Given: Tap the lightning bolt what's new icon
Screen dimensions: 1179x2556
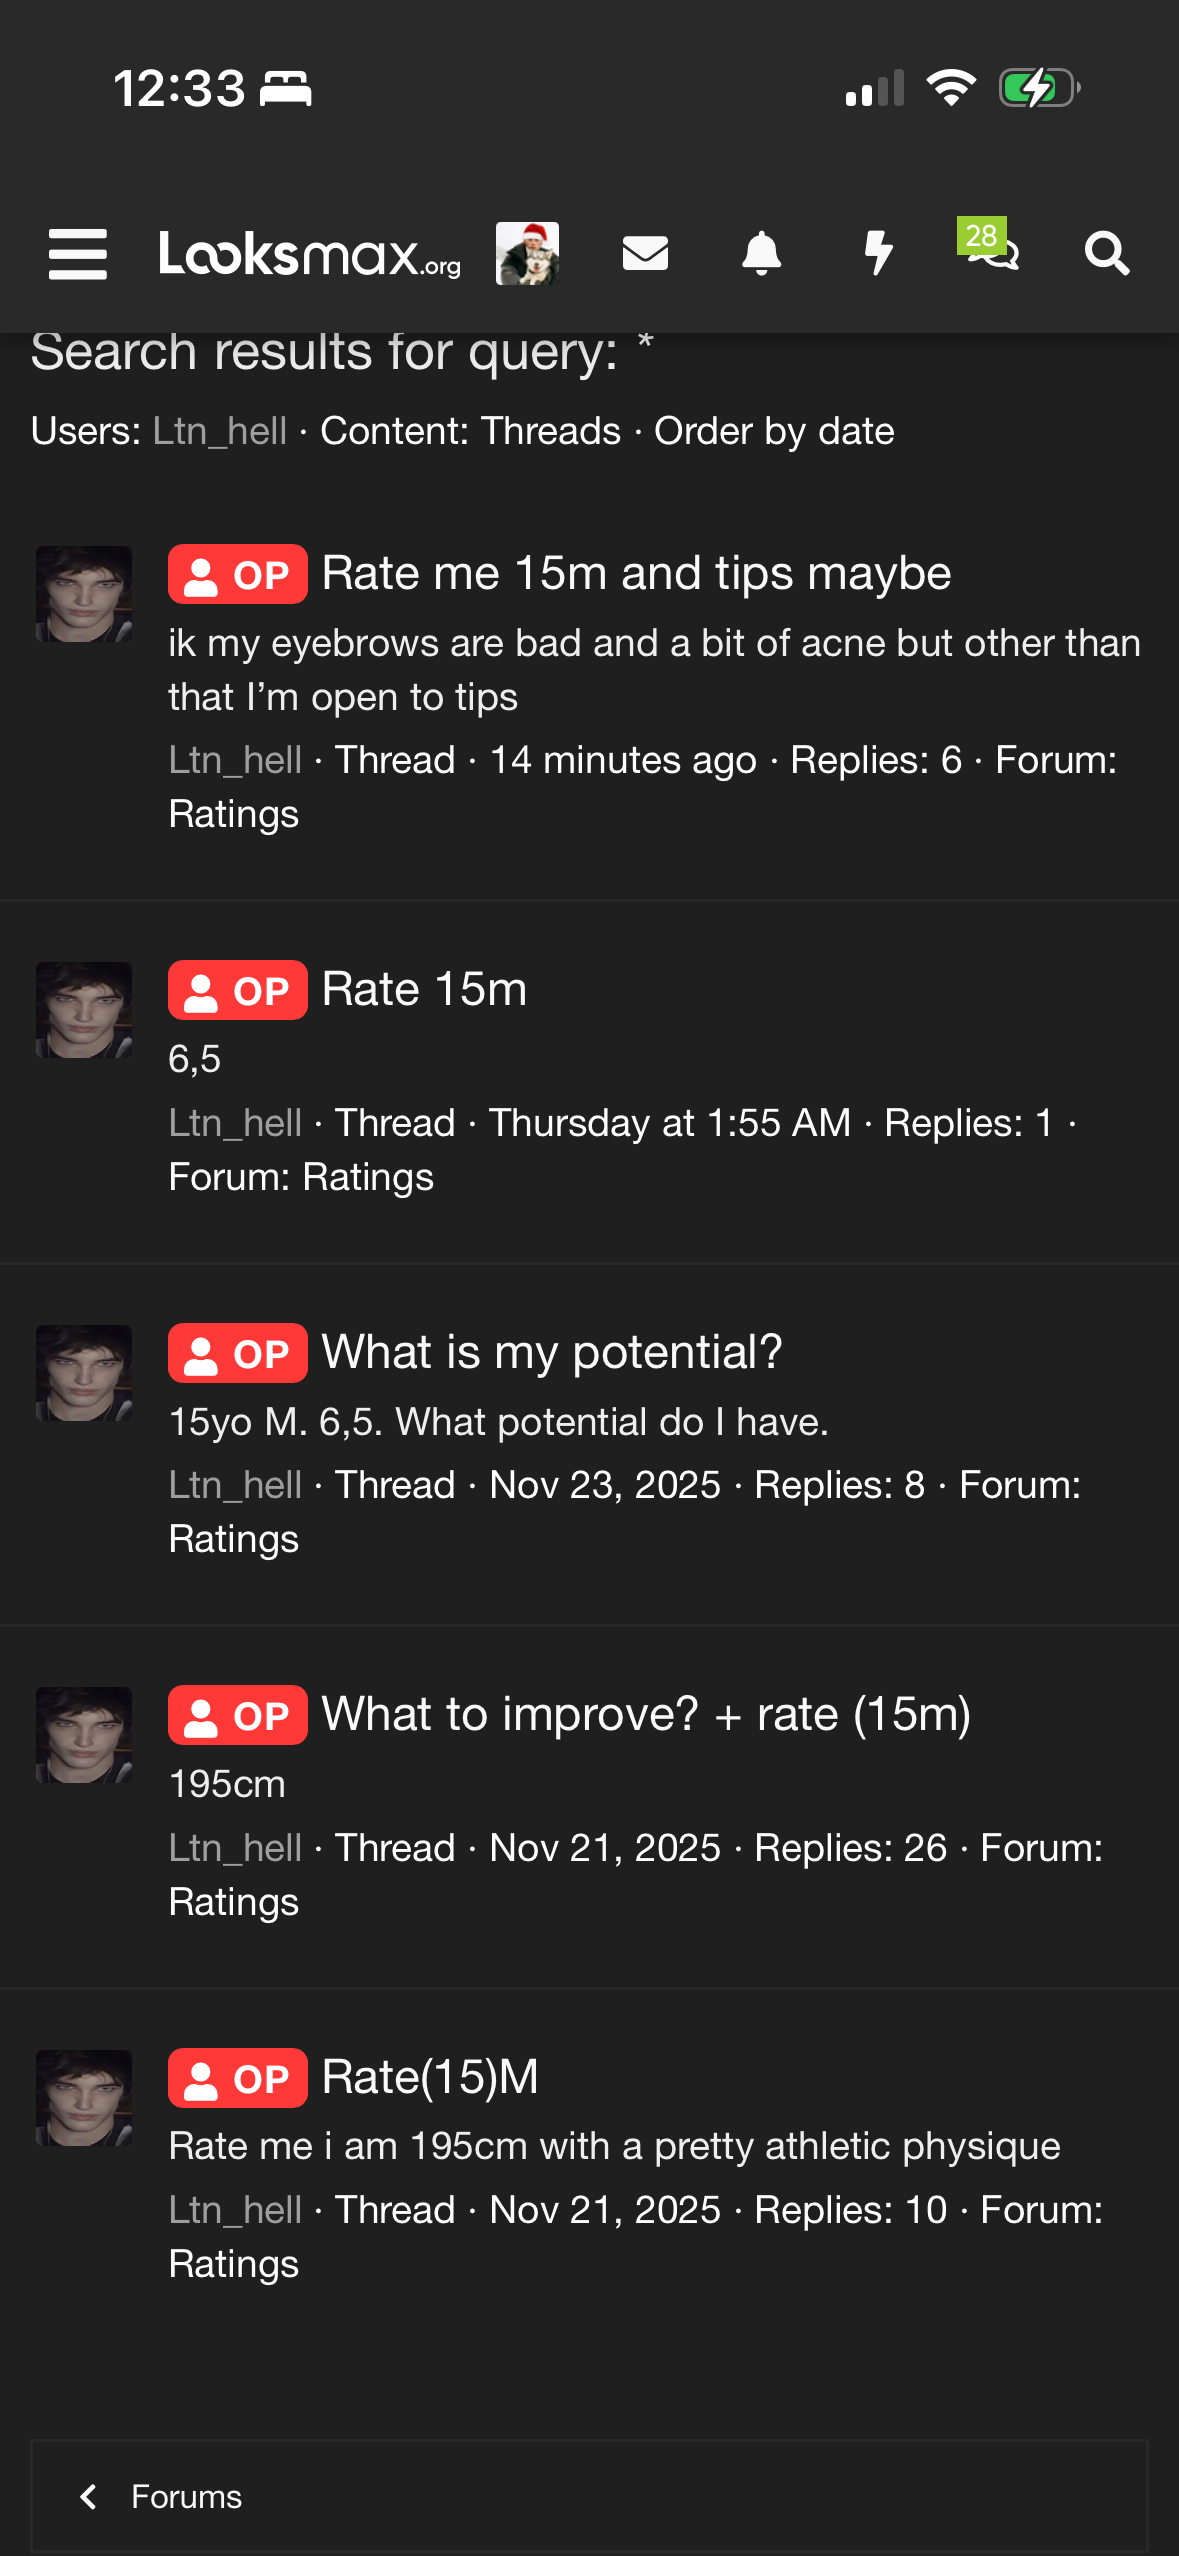Looking at the screenshot, I should pos(878,253).
